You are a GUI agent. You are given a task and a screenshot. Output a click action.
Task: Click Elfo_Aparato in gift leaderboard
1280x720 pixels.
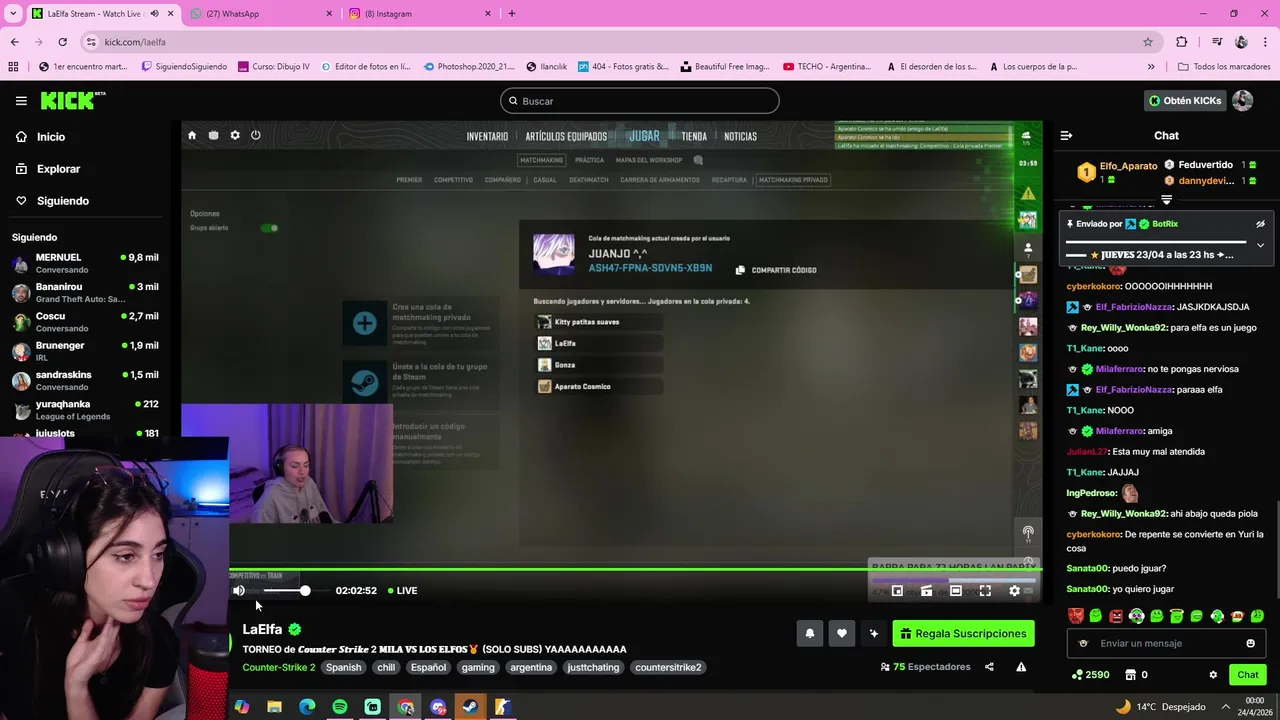[x=1128, y=166]
